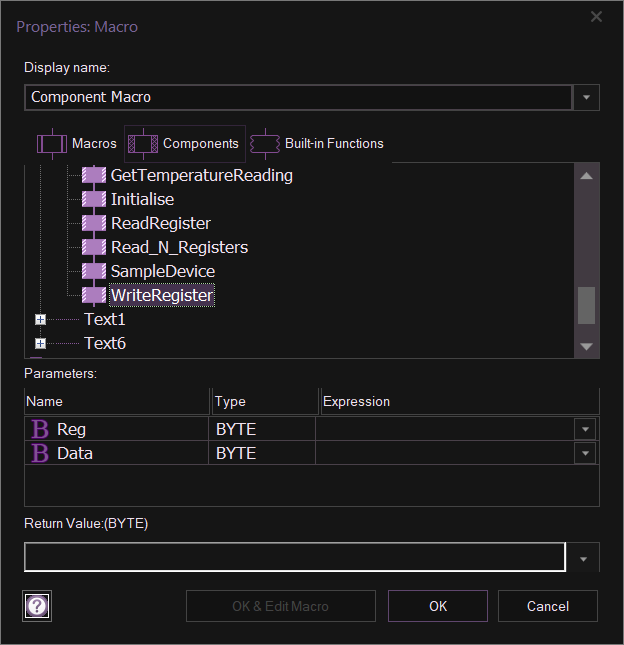This screenshot has height=645, width=624.
Task: Click the tree scrollbar thumb
Action: tap(586, 305)
